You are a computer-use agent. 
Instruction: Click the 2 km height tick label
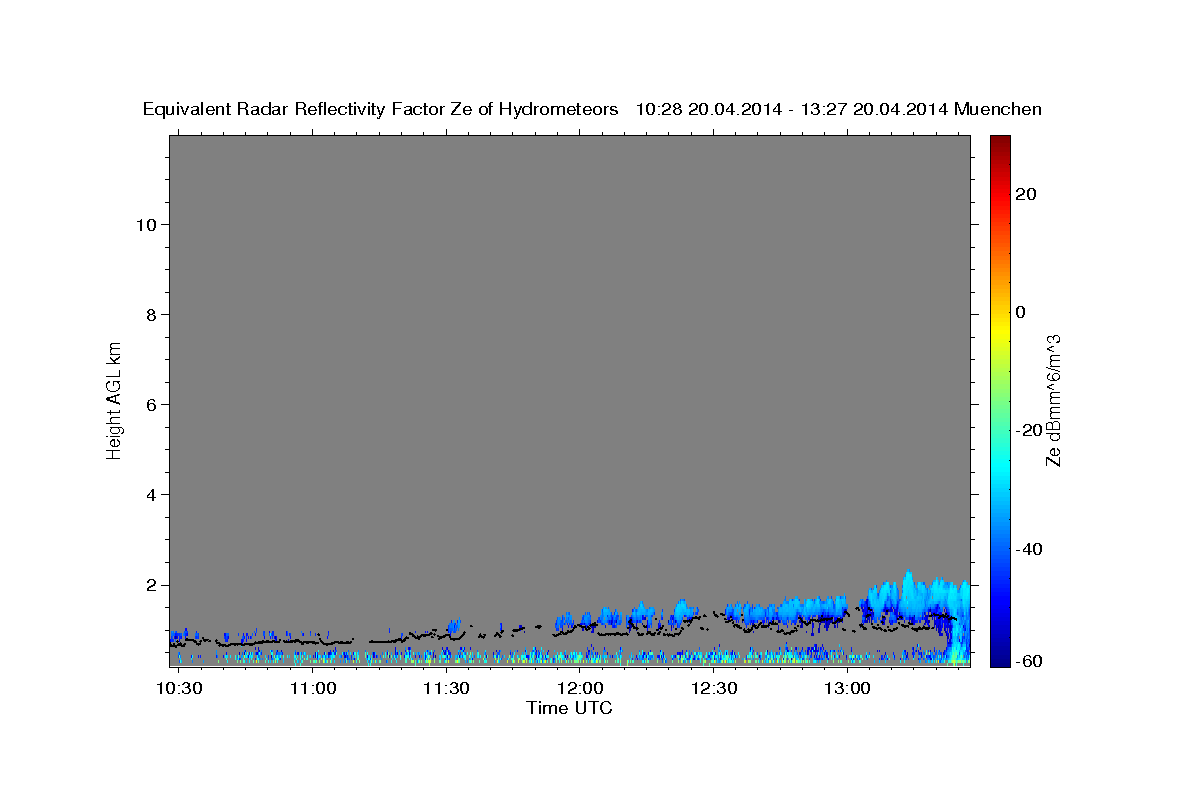151,585
